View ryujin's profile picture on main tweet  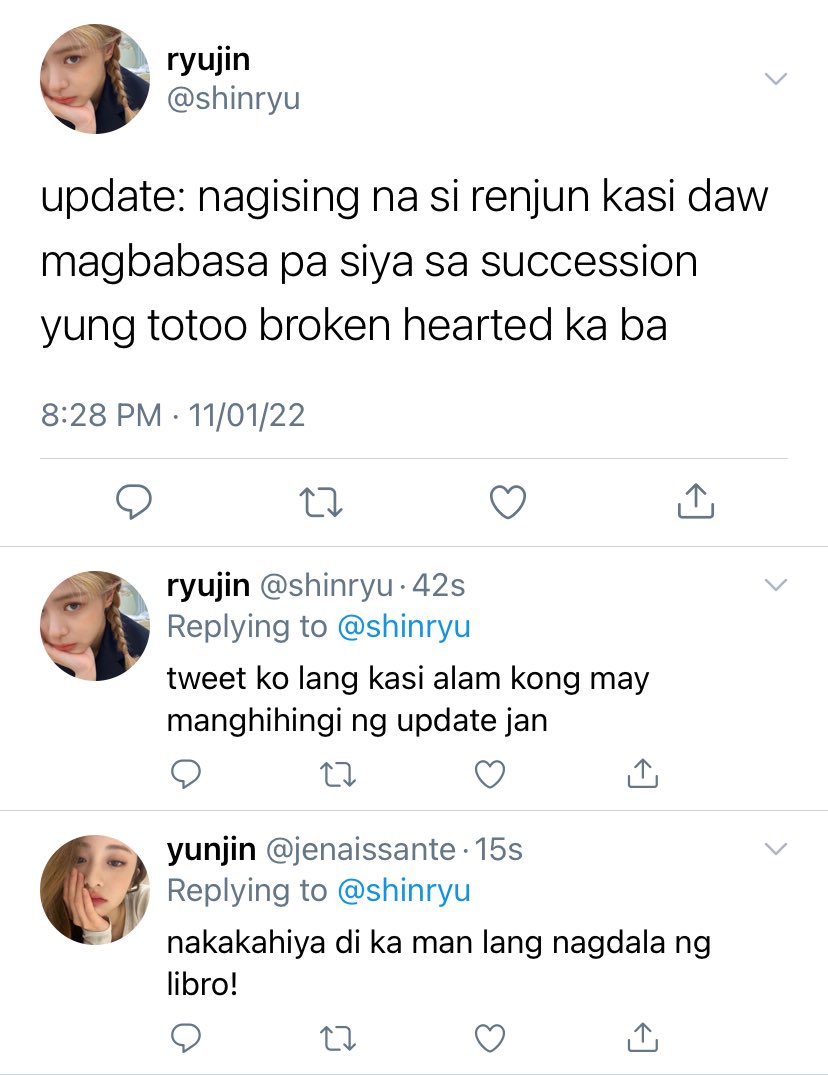point(95,79)
